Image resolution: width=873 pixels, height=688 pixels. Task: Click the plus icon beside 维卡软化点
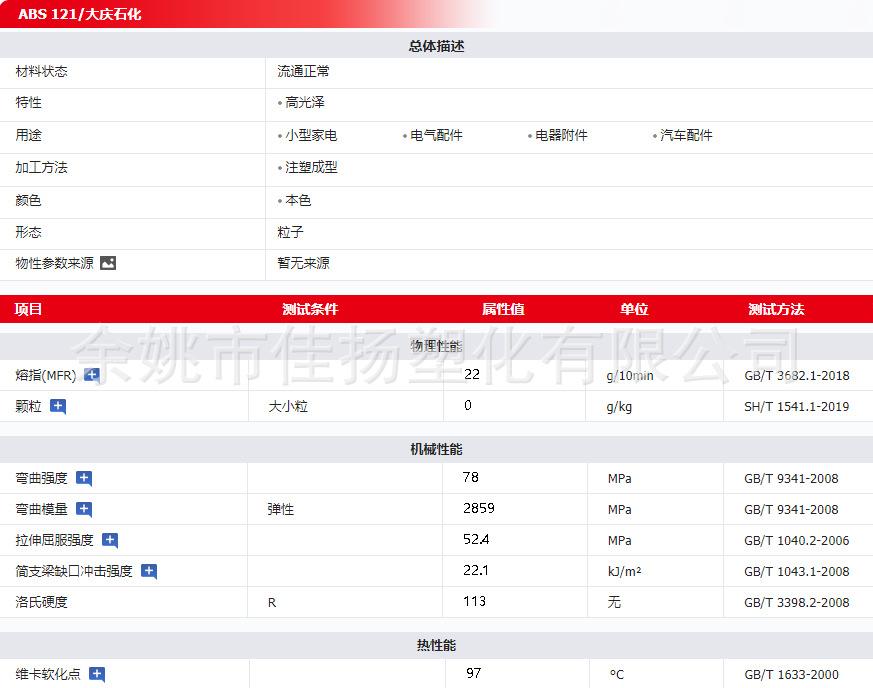(97, 674)
